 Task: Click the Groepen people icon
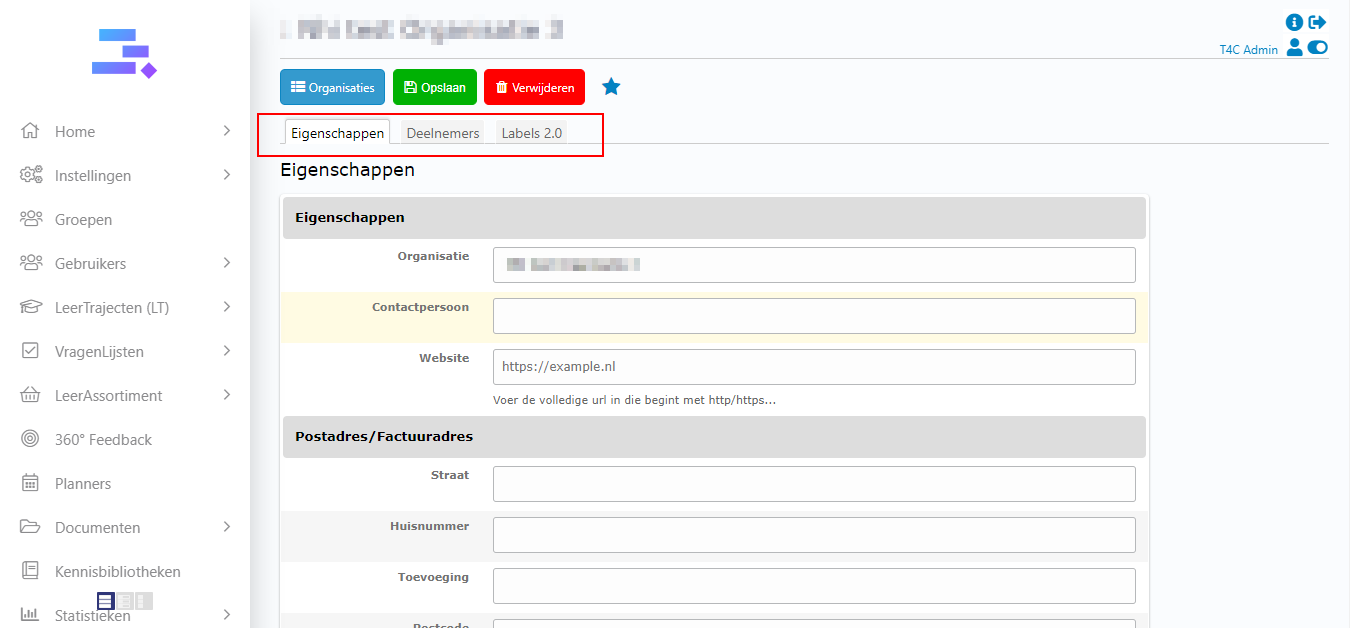point(31,219)
